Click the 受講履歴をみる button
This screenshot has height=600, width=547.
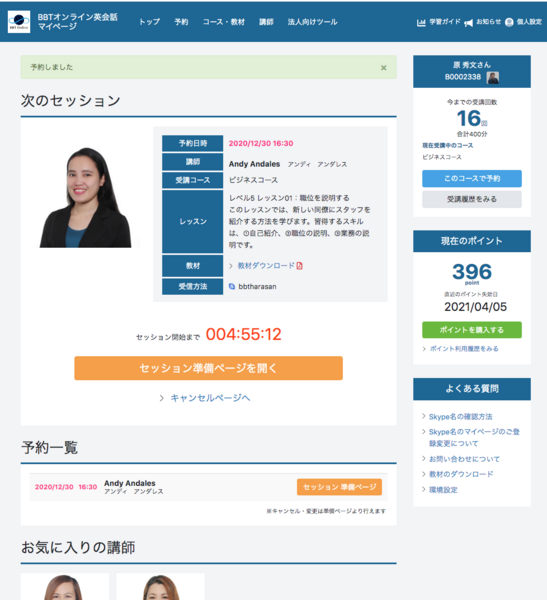[472, 199]
